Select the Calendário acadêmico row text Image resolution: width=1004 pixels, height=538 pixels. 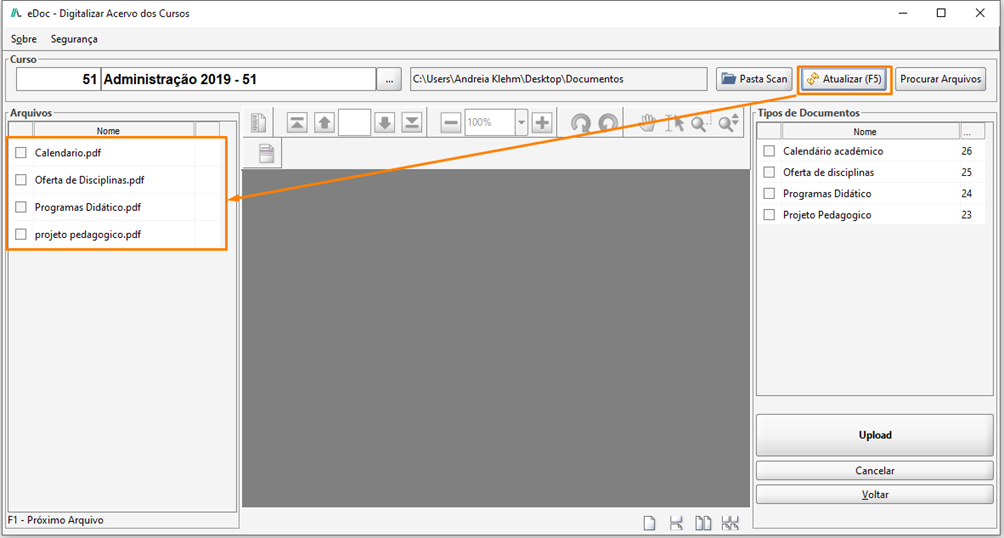coord(833,151)
